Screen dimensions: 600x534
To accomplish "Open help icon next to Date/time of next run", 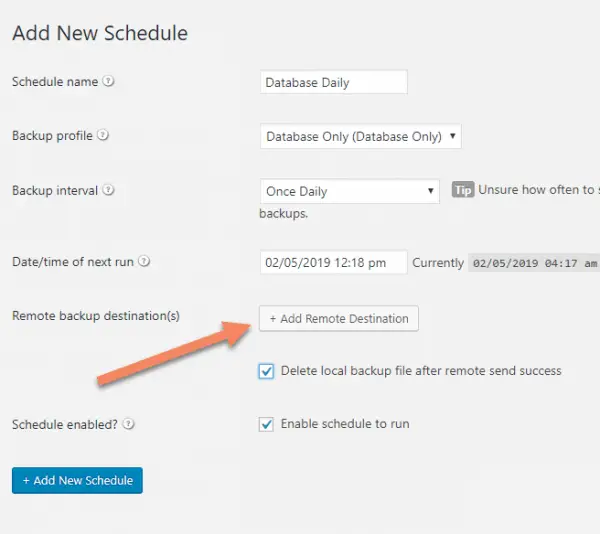I will pos(144,261).
